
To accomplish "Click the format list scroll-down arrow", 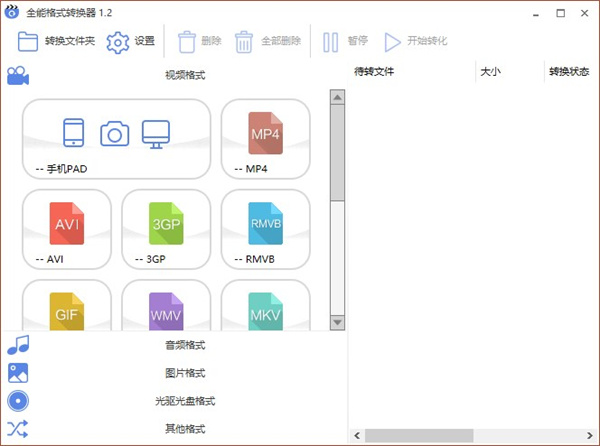I will pos(338,322).
